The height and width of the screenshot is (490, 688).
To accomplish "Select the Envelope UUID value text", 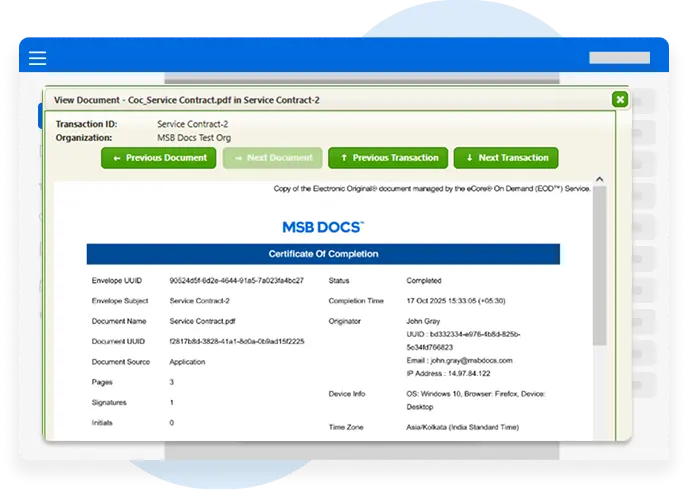I will click(x=236, y=281).
